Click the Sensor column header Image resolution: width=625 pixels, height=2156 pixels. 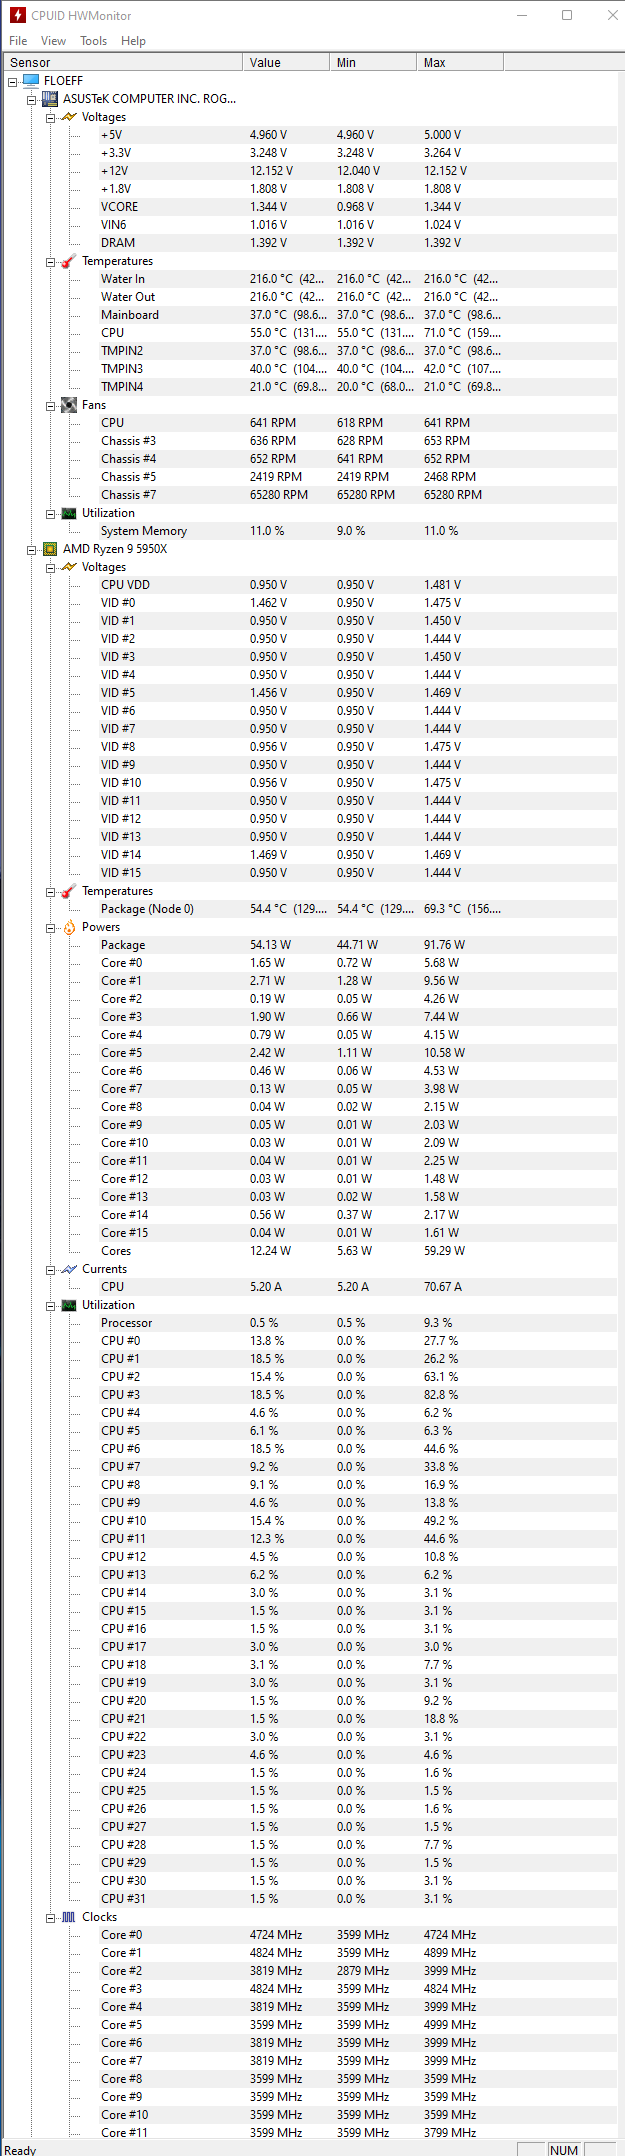[121, 62]
